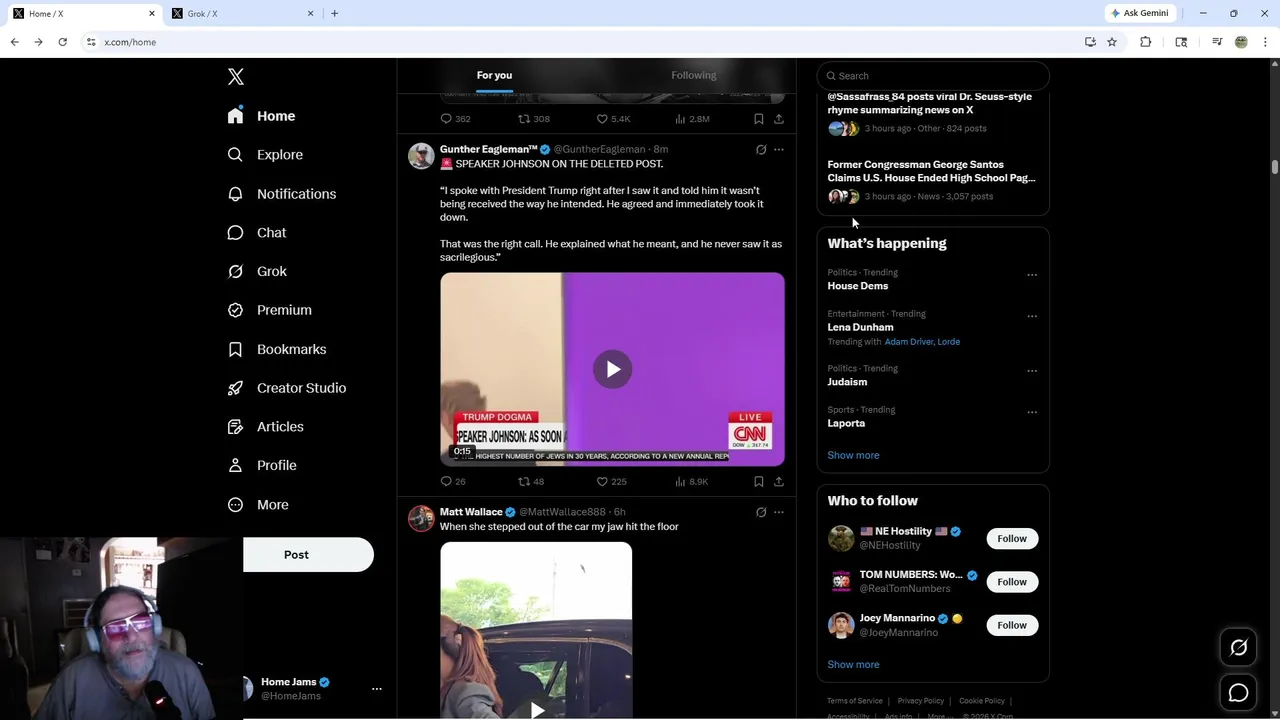Play the CNN Speaker Johnson video
1280x720 pixels.
pos(612,369)
